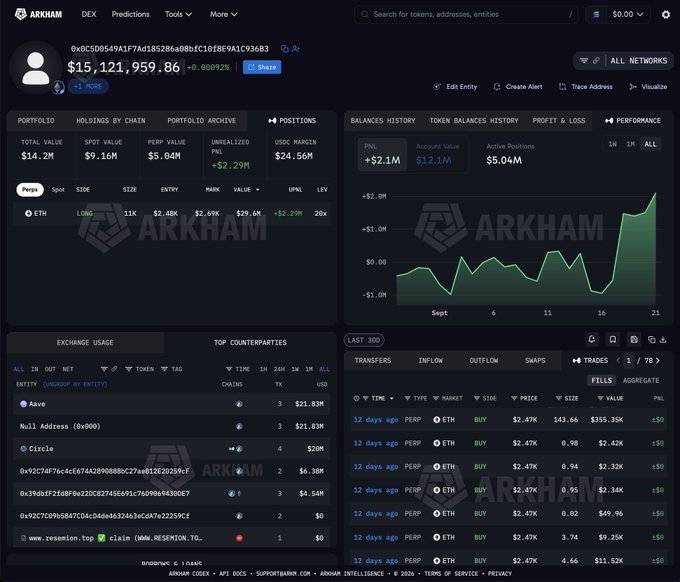Click the Arkham logo

38,14
